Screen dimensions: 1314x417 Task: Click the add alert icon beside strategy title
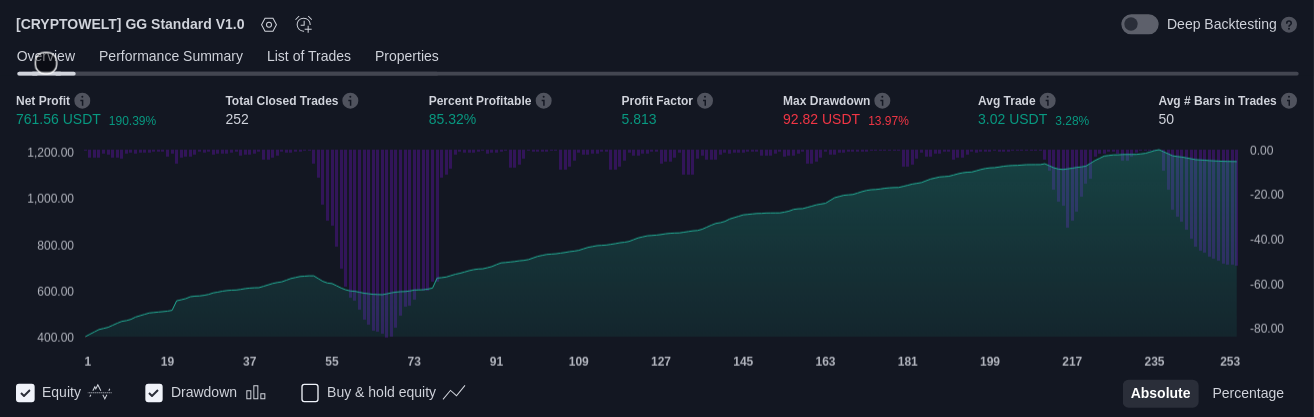point(304,25)
